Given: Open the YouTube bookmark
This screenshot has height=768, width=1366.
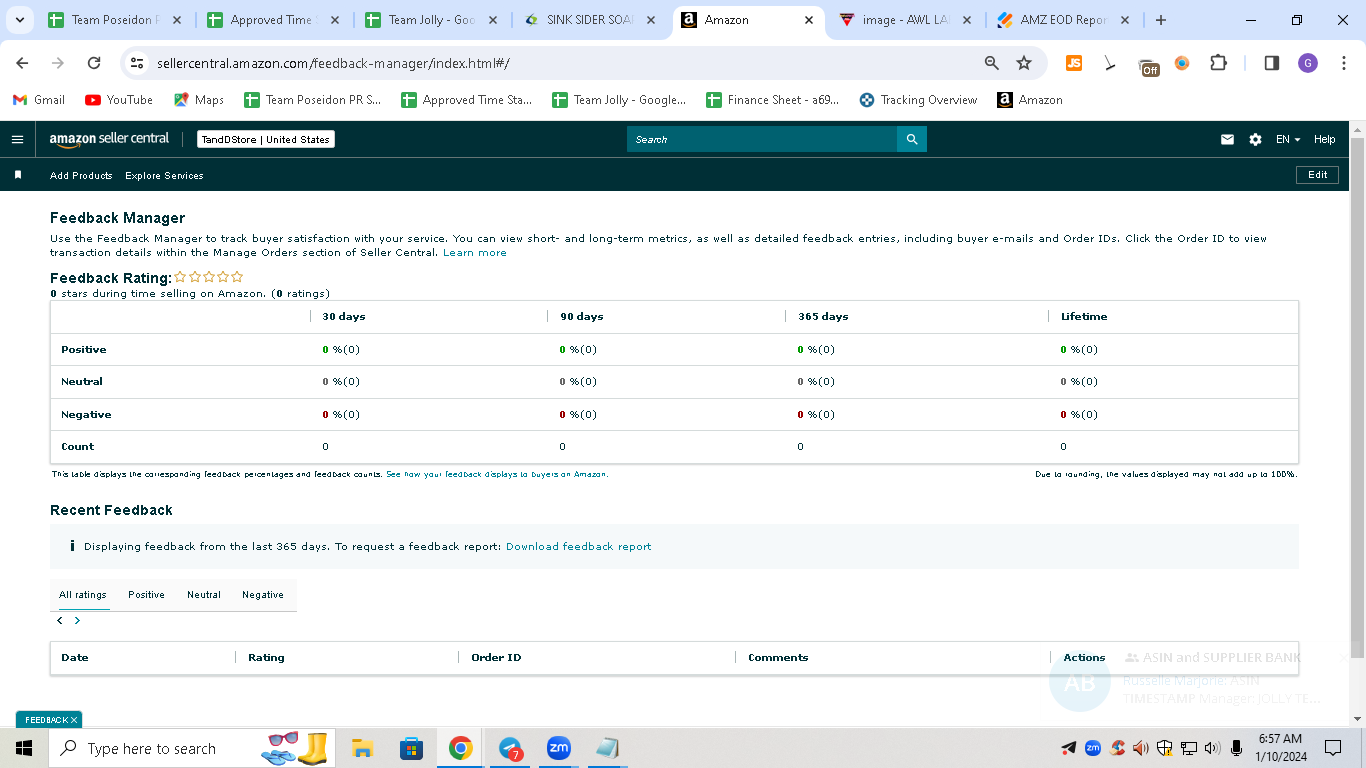Looking at the screenshot, I should pyautogui.click(x=119, y=100).
